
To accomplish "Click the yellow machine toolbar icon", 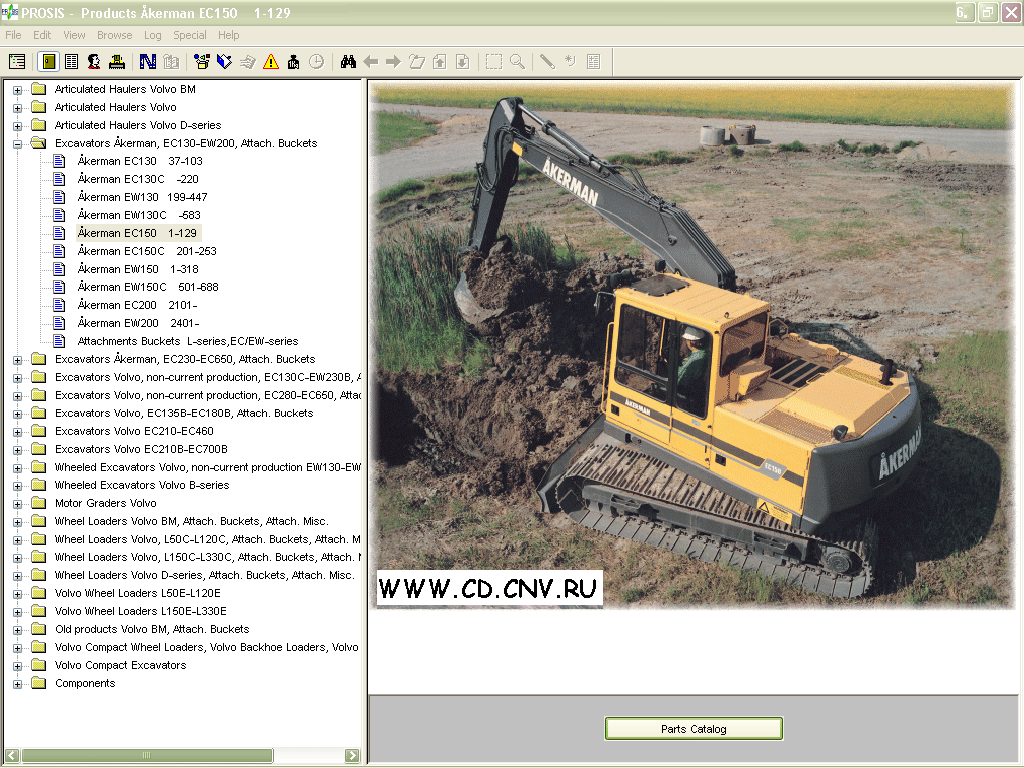I will coord(117,61).
